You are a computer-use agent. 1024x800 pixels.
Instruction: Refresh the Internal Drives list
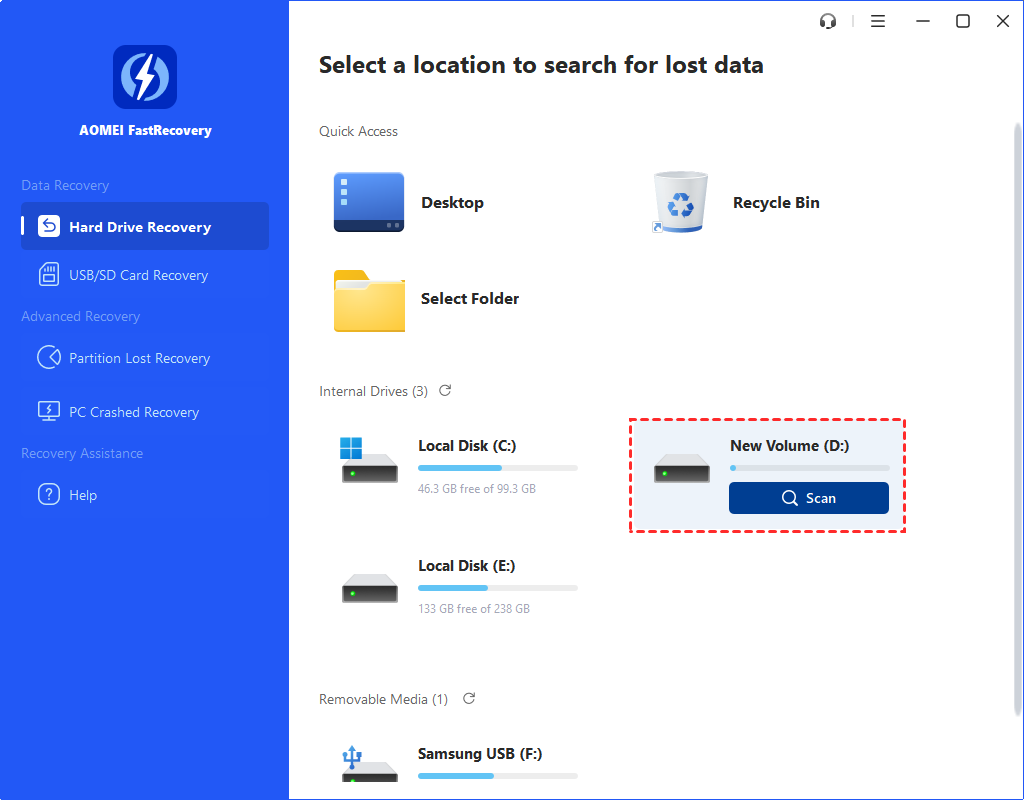[445, 391]
